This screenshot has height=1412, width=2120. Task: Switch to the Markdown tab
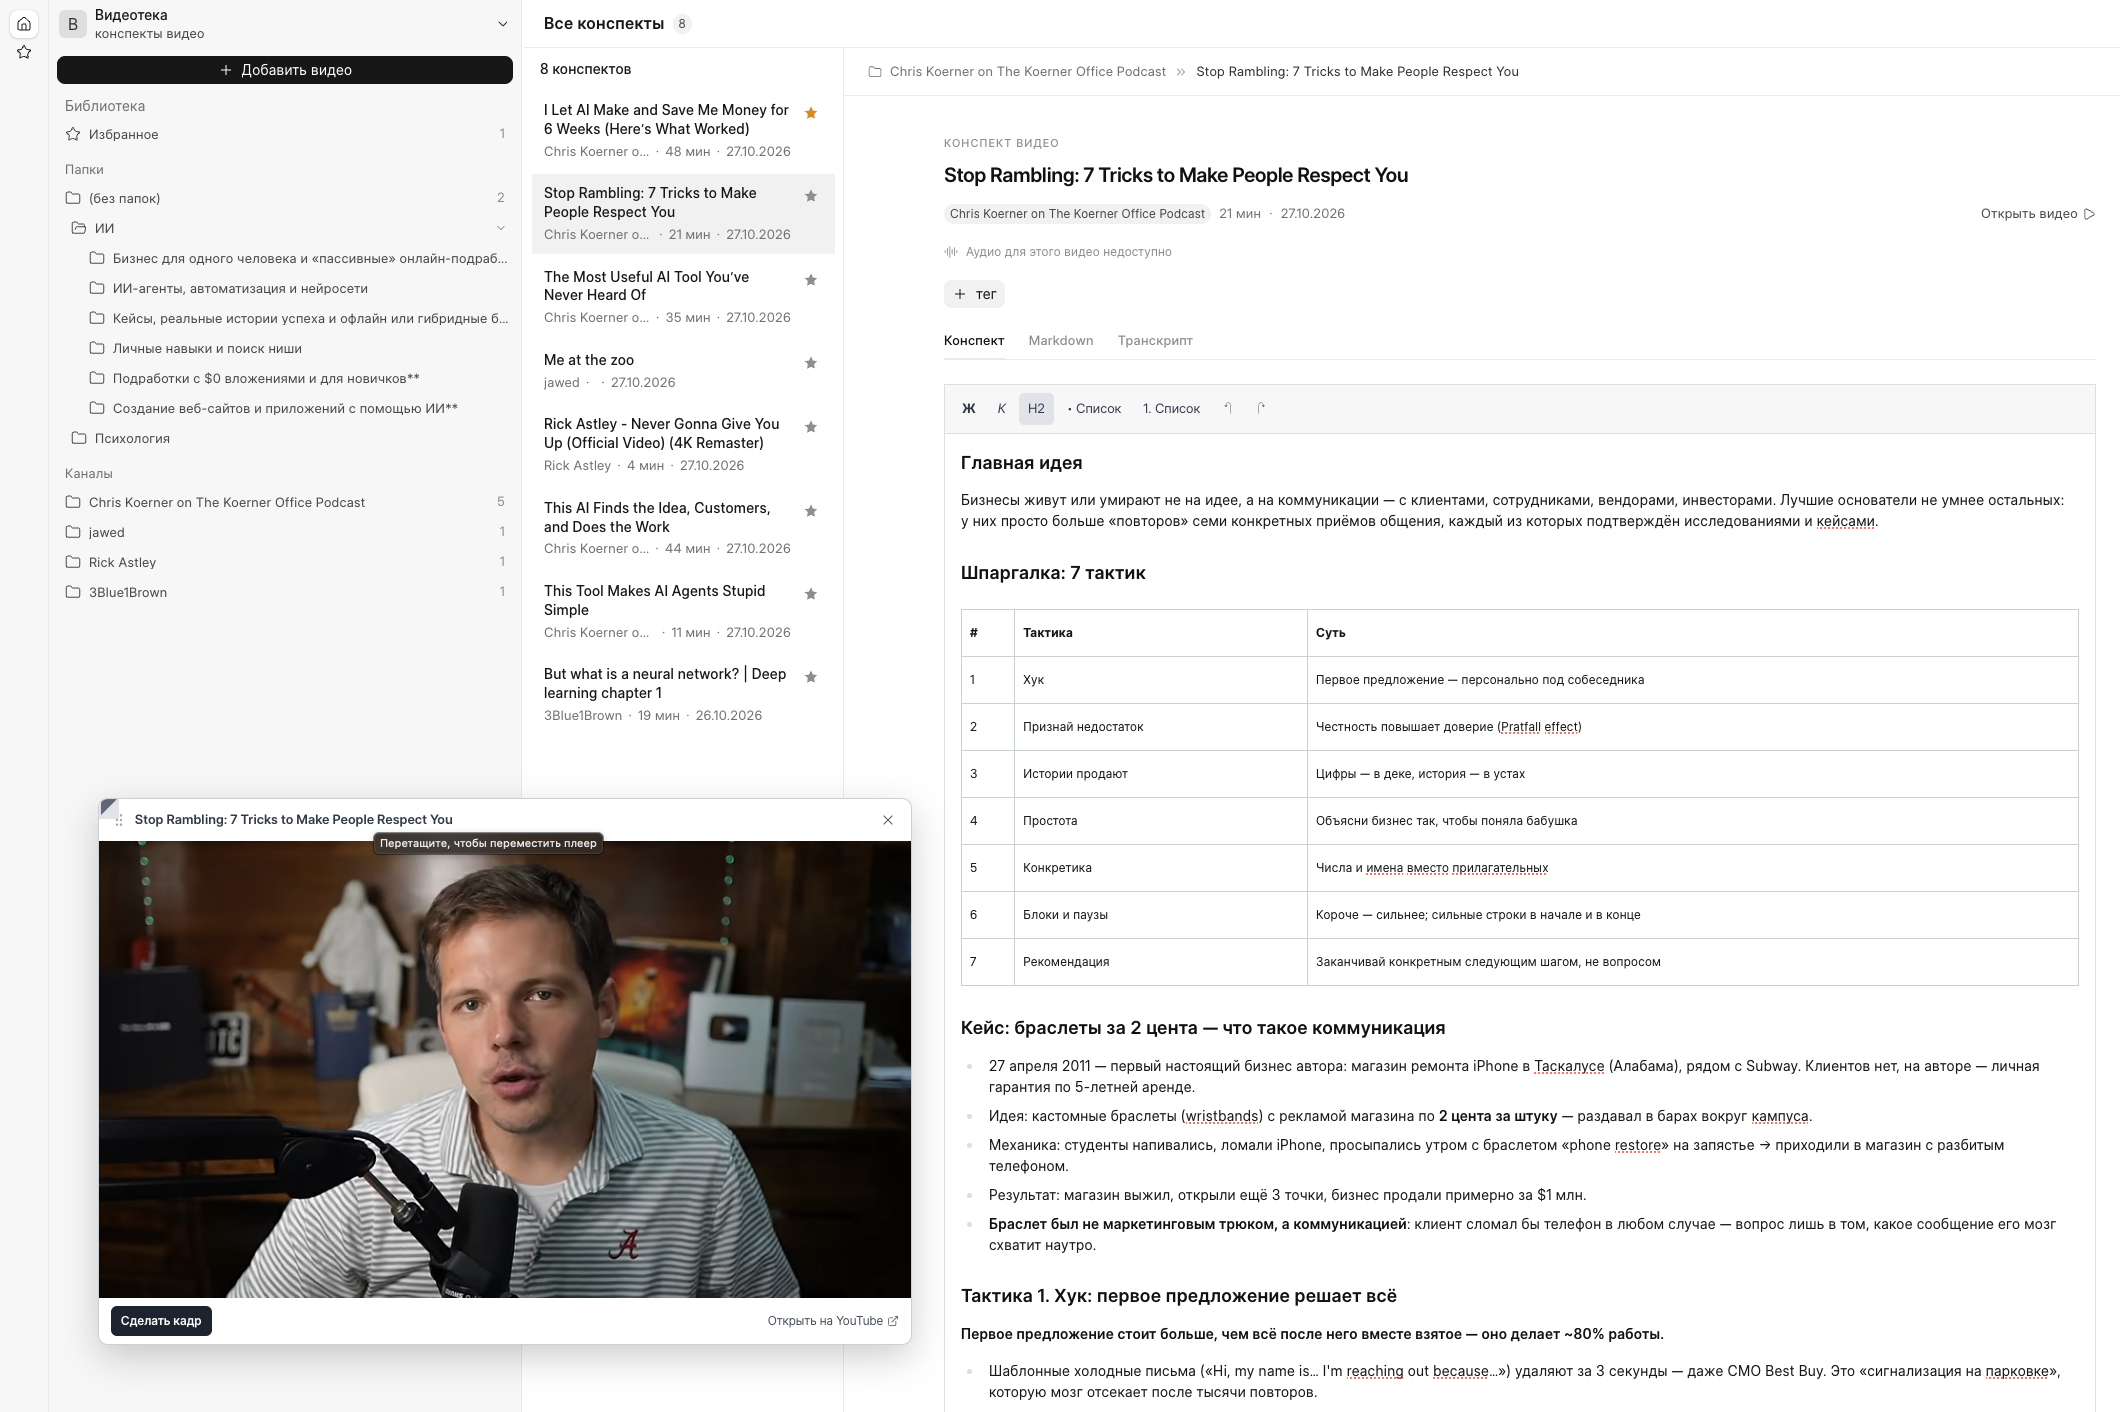1060,341
